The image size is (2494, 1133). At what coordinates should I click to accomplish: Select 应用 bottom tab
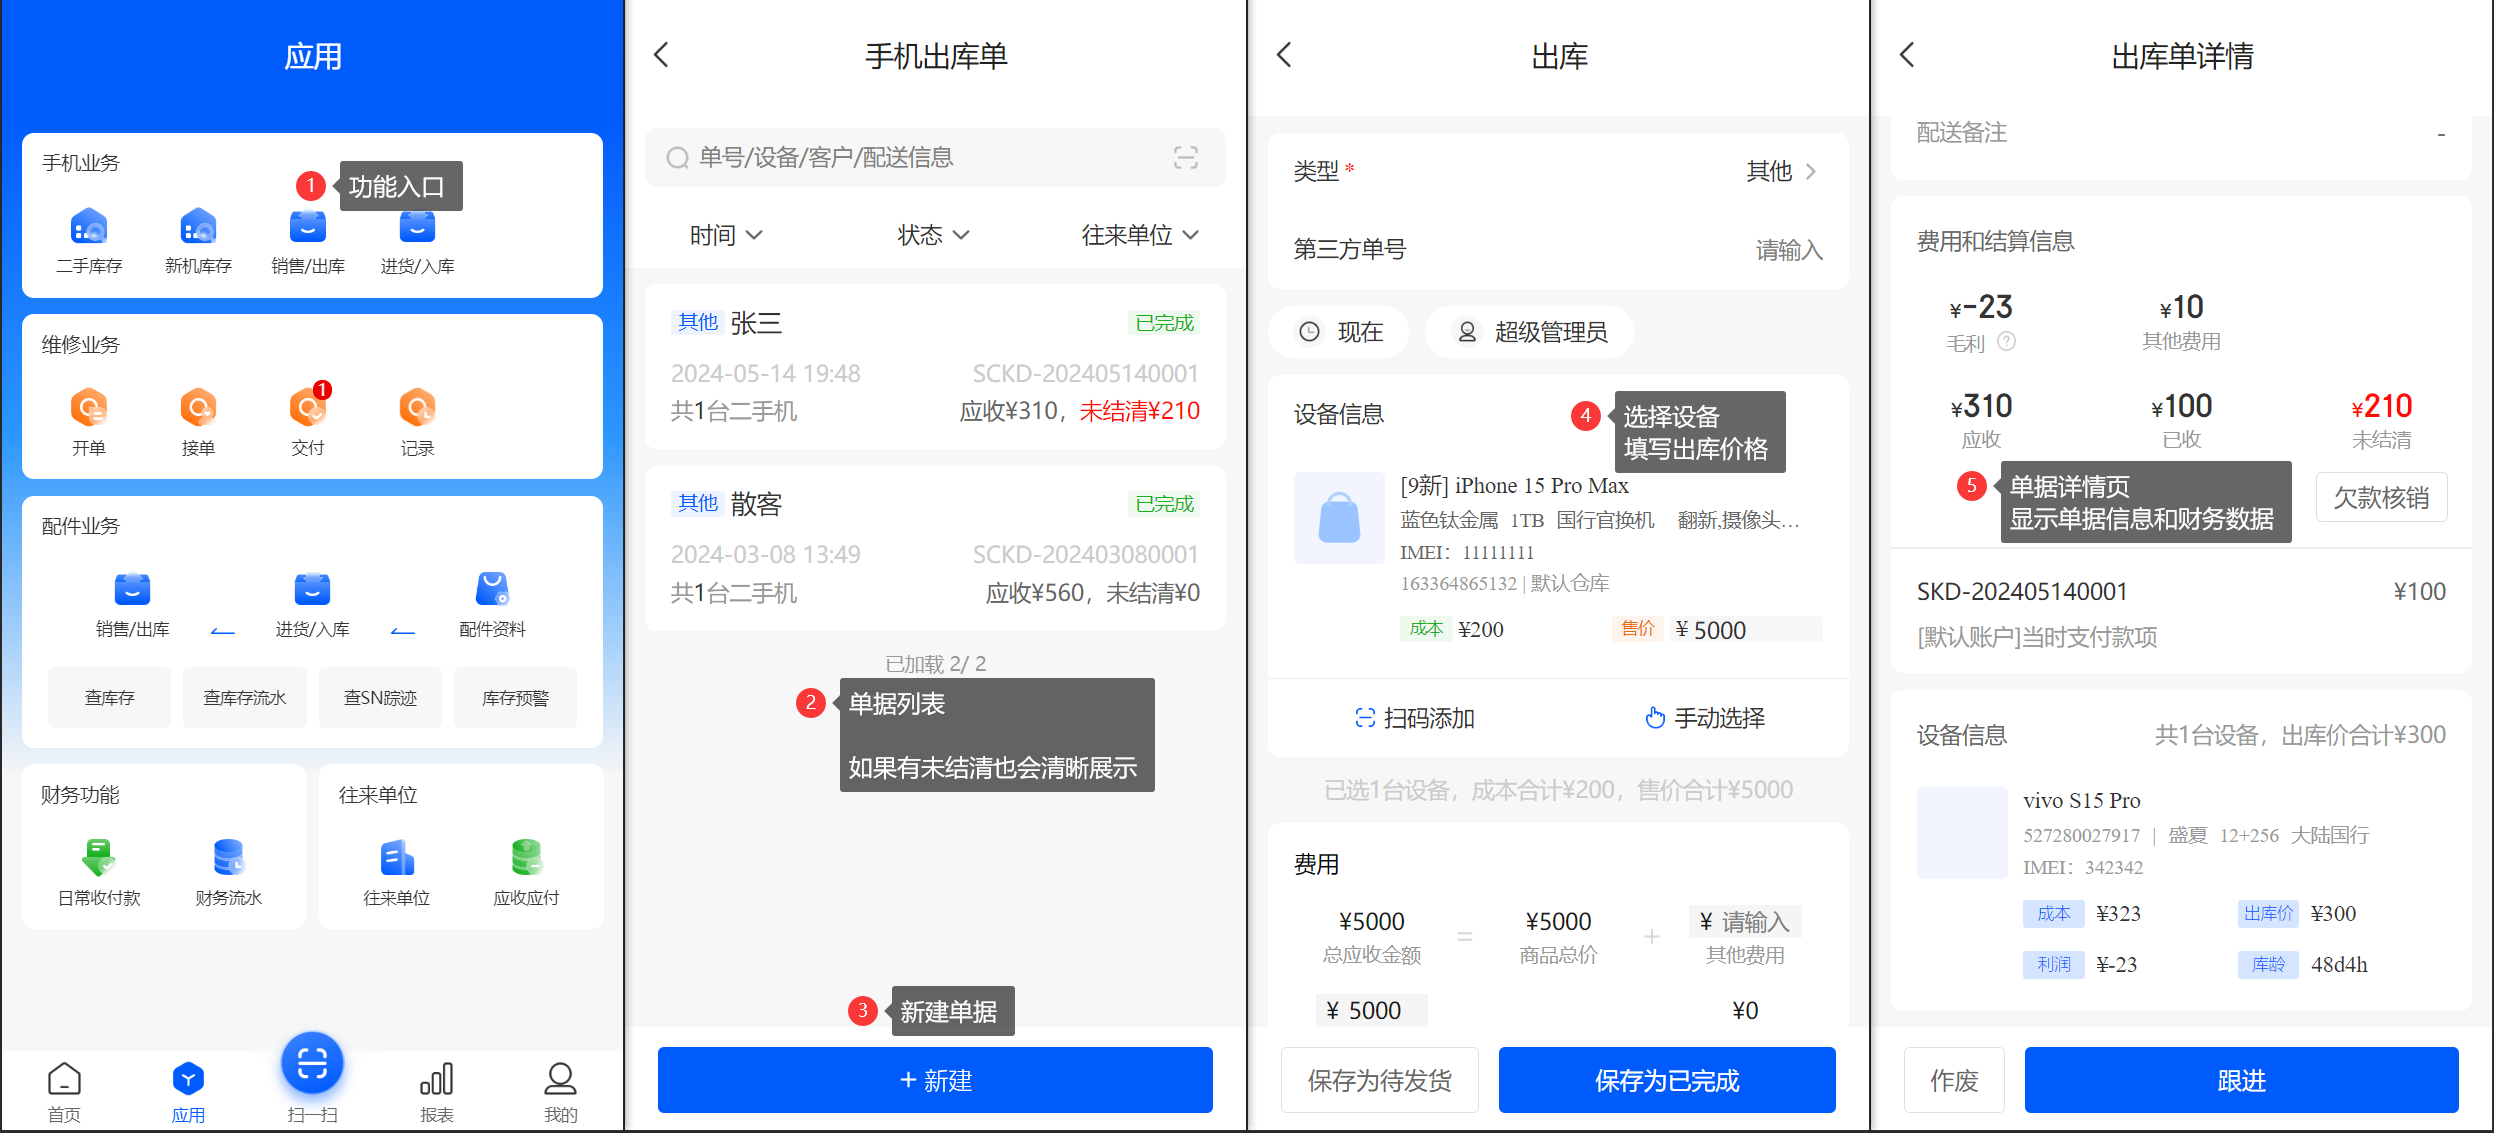tap(188, 1092)
